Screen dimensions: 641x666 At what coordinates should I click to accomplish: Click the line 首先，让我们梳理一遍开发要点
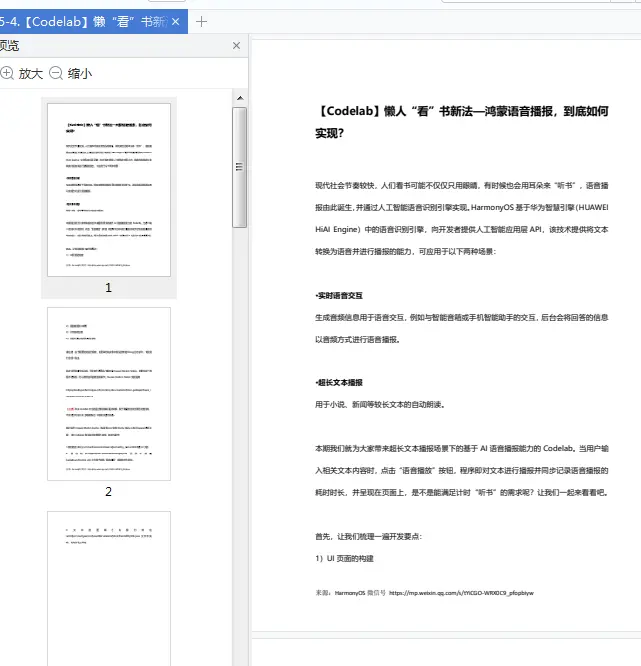coord(369,536)
